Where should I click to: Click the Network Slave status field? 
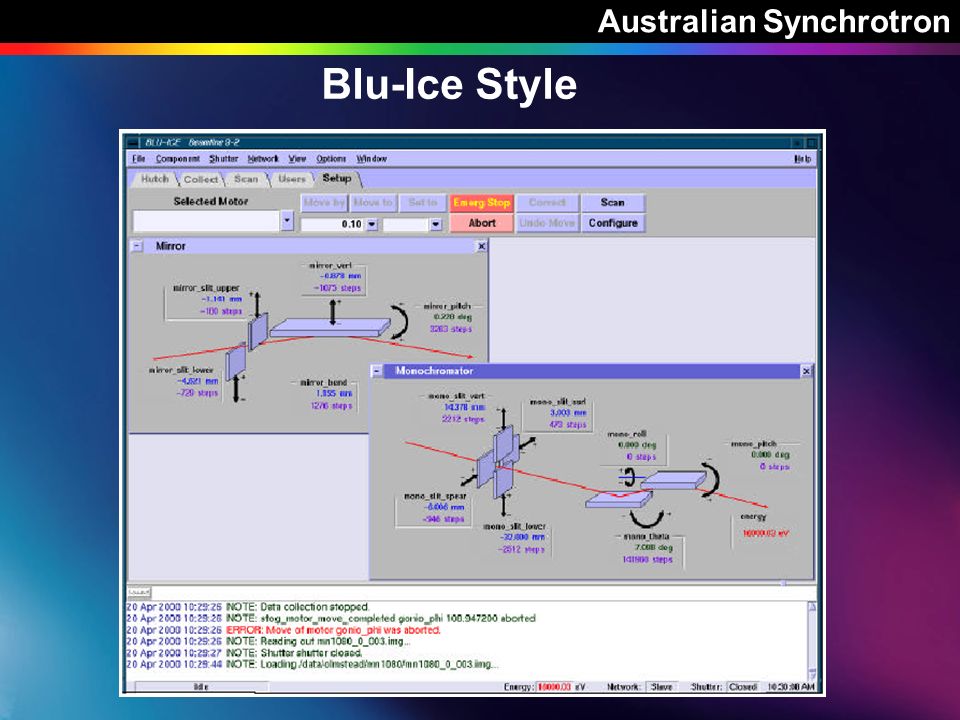pyautogui.click(x=662, y=687)
